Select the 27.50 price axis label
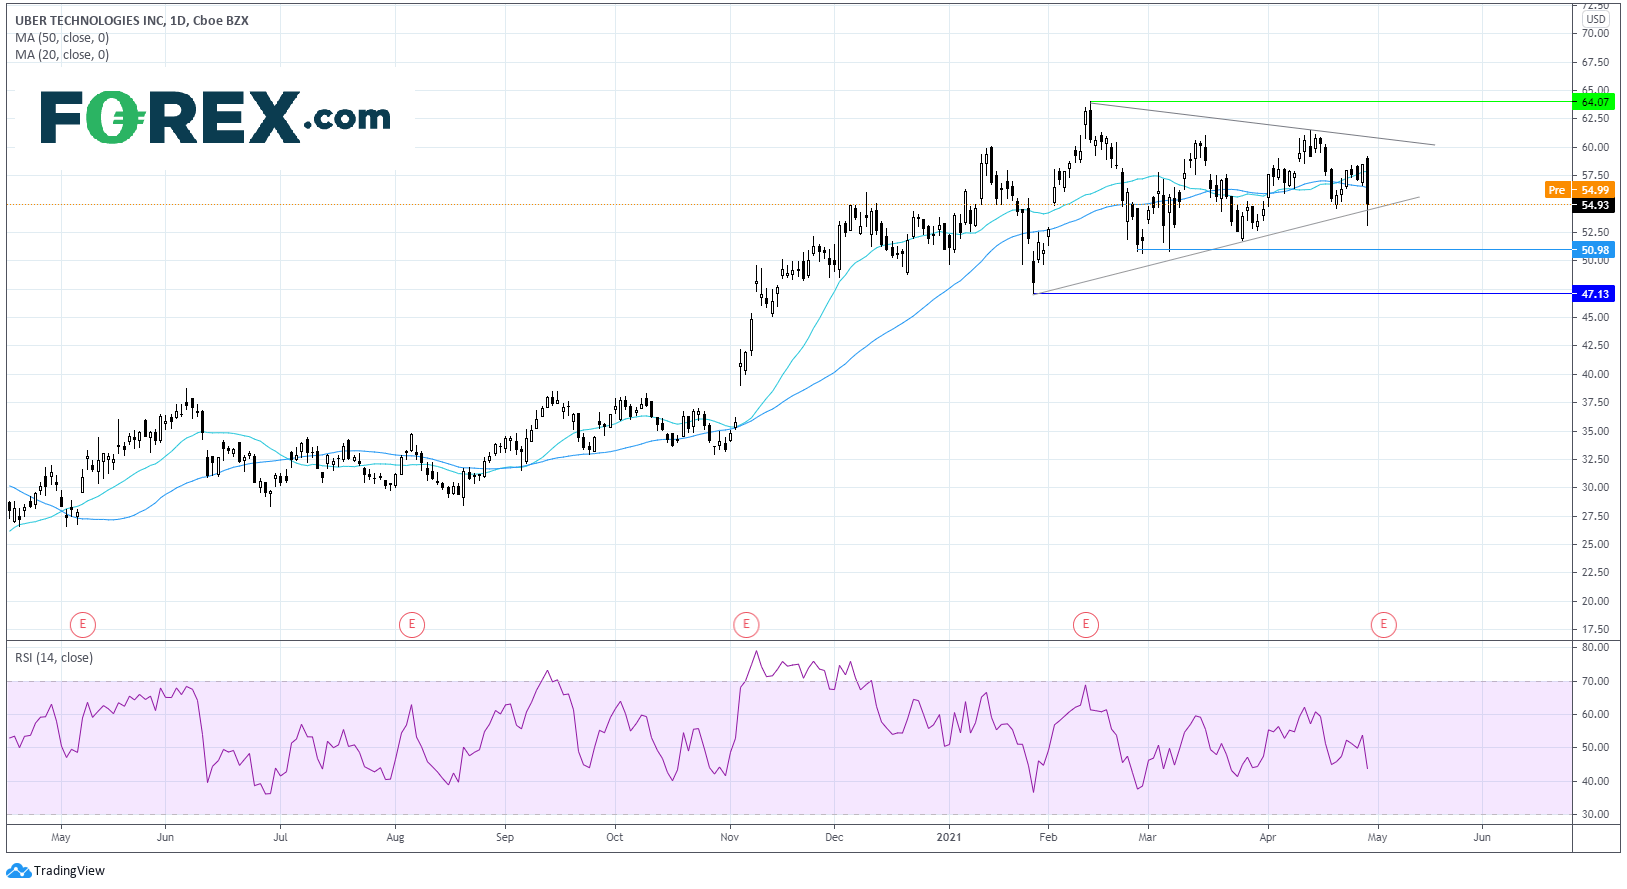 coord(1596,516)
